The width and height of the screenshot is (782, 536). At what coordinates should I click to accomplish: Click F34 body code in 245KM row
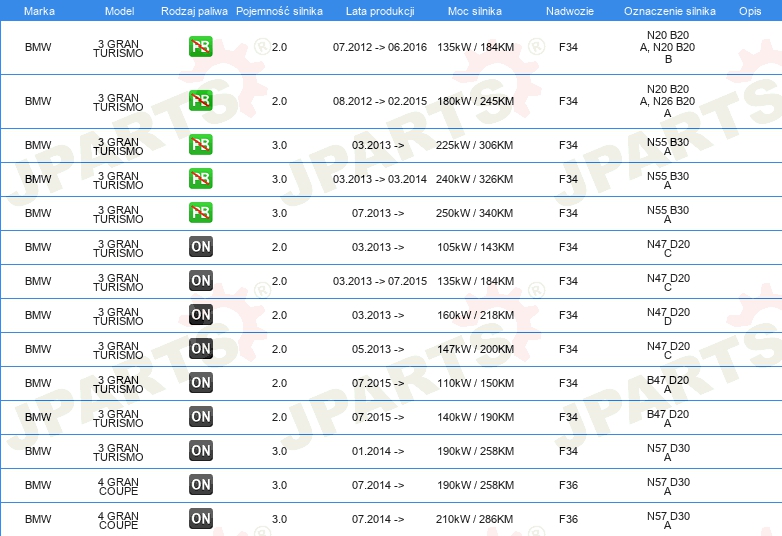coord(568,101)
